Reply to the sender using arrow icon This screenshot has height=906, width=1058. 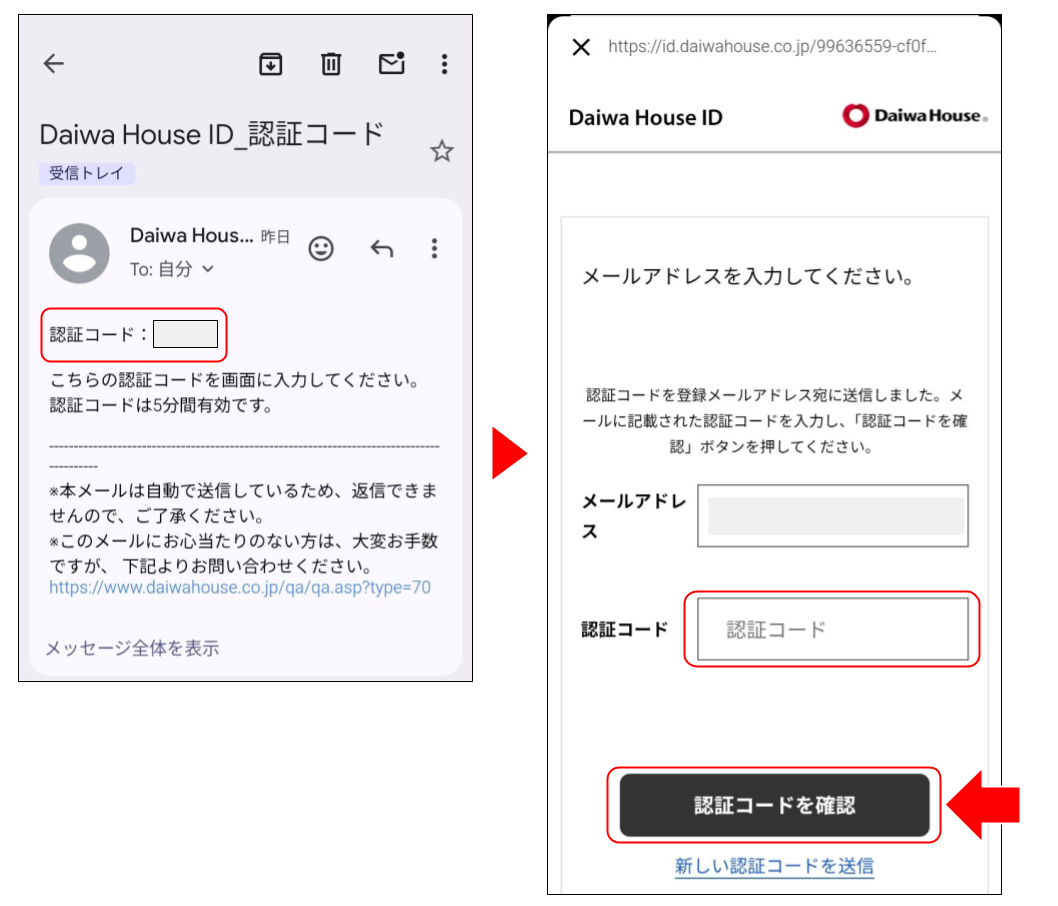click(381, 248)
